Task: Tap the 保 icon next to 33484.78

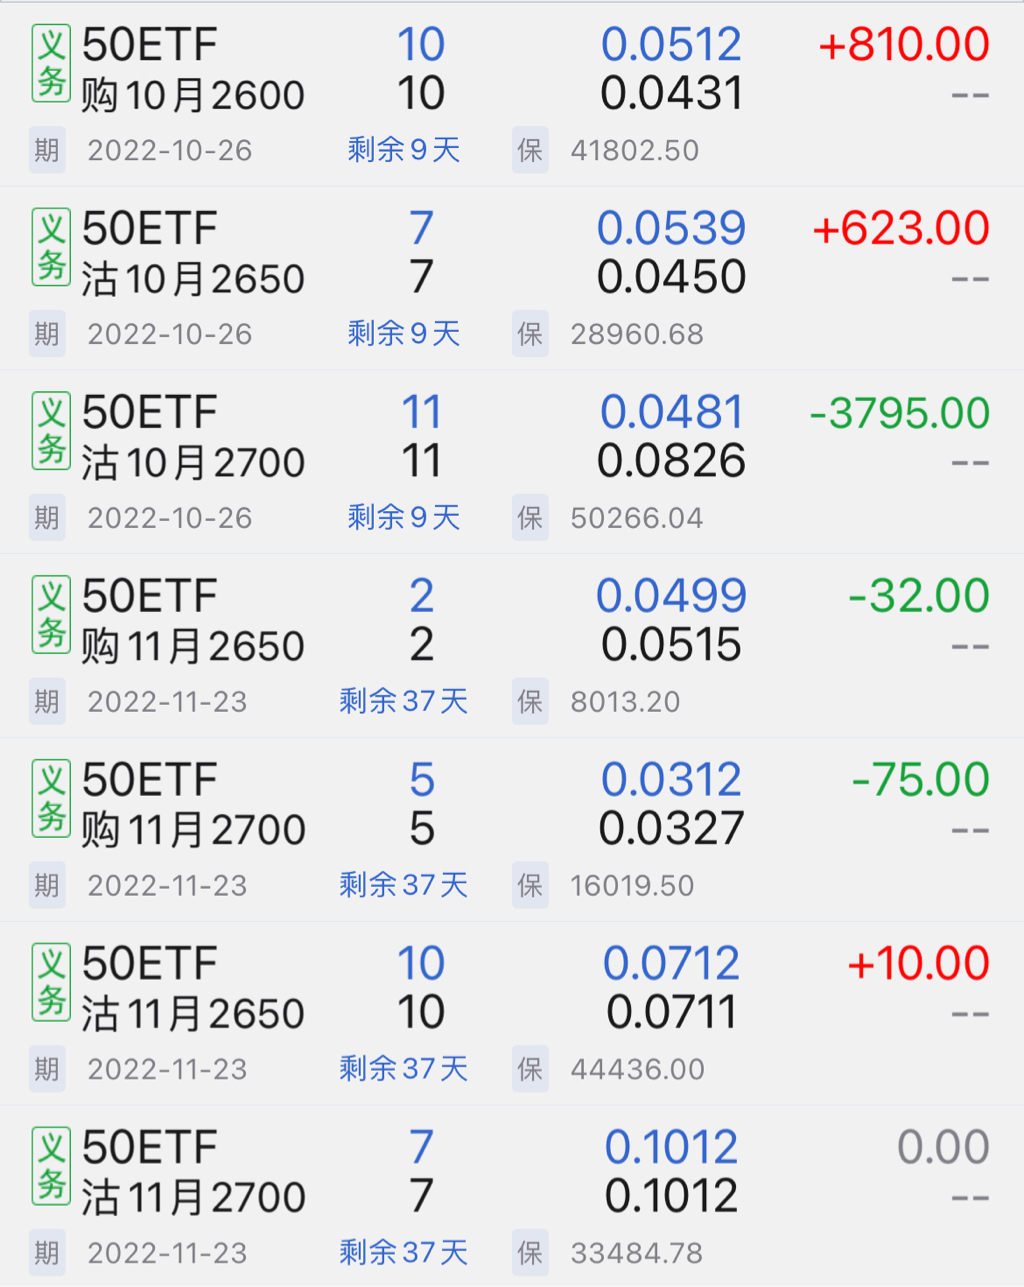Action: pyautogui.click(x=530, y=1253)
